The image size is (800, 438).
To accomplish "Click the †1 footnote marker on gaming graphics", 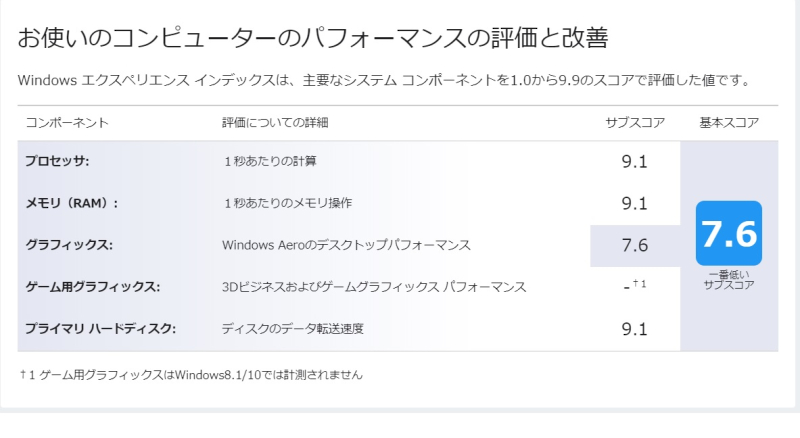I will click(x=640, y=284).
